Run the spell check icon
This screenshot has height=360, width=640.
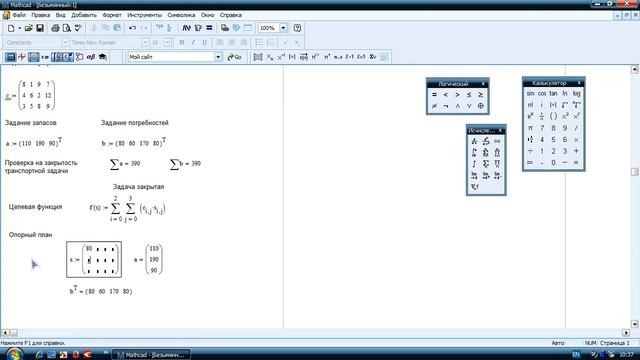(x=78, y=28)
